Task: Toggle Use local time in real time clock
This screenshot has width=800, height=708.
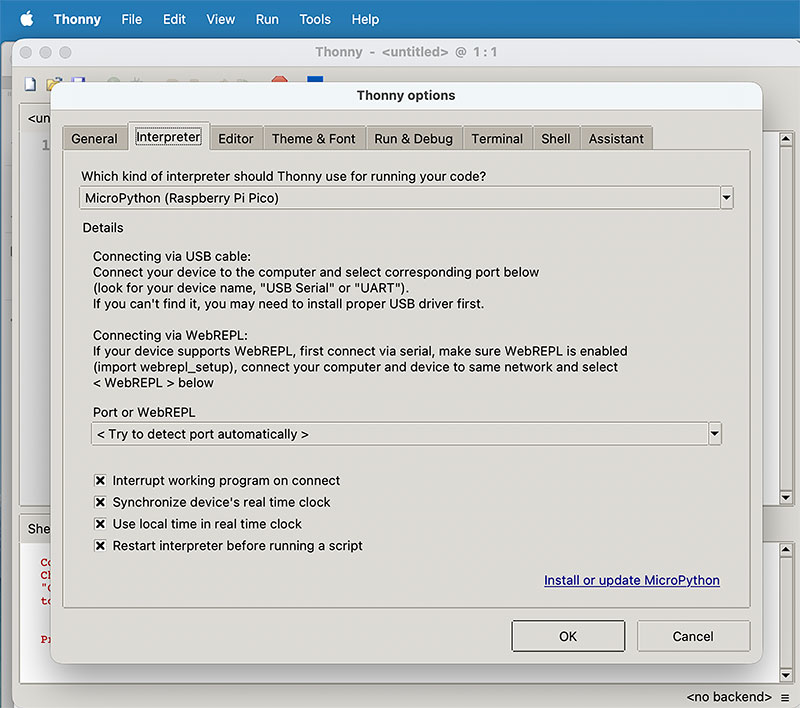Action: click(x=100, y=523)
